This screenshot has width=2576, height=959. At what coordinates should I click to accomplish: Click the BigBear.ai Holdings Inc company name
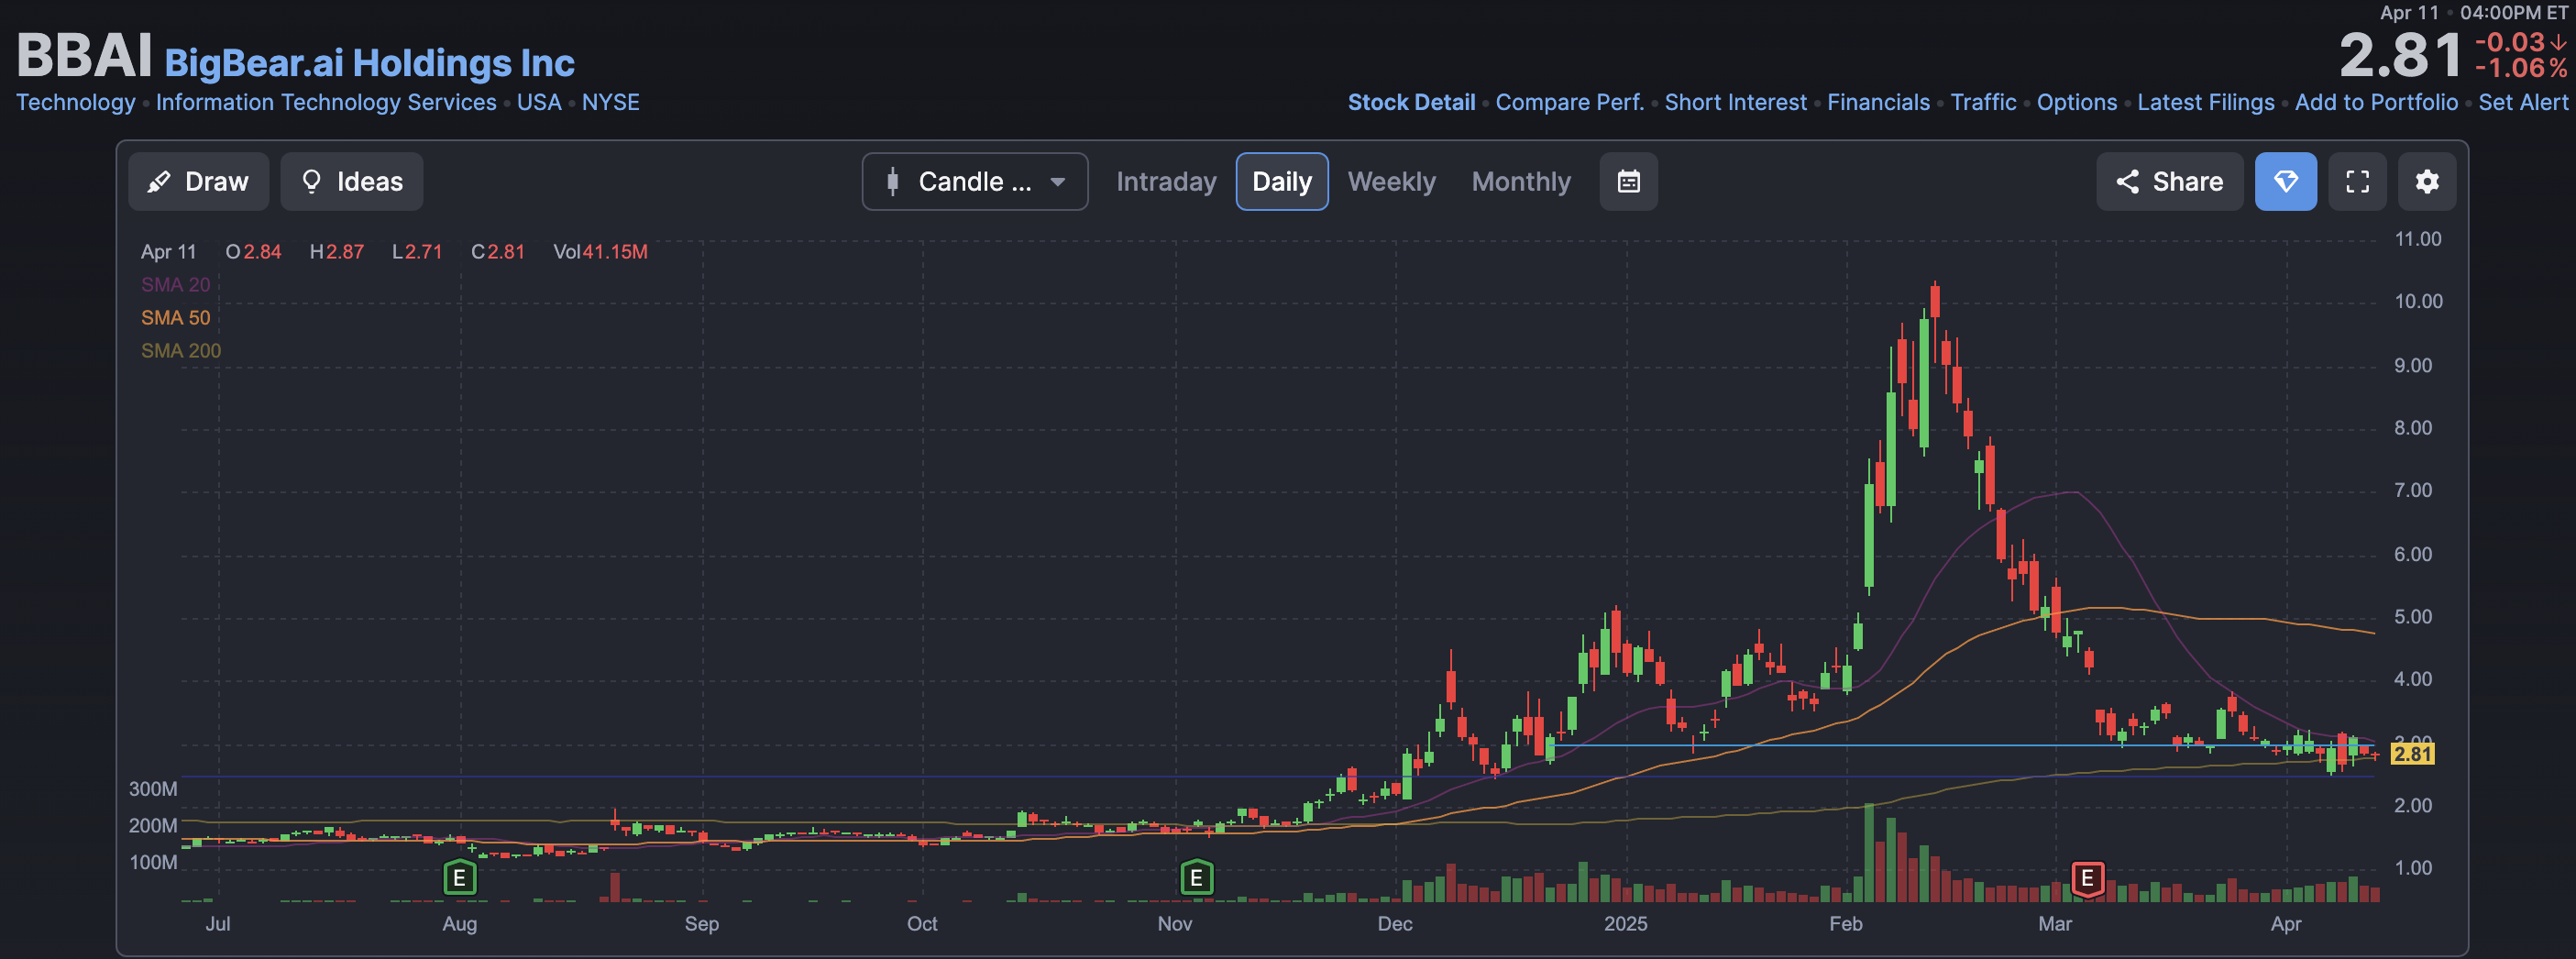tap(369, 63)
